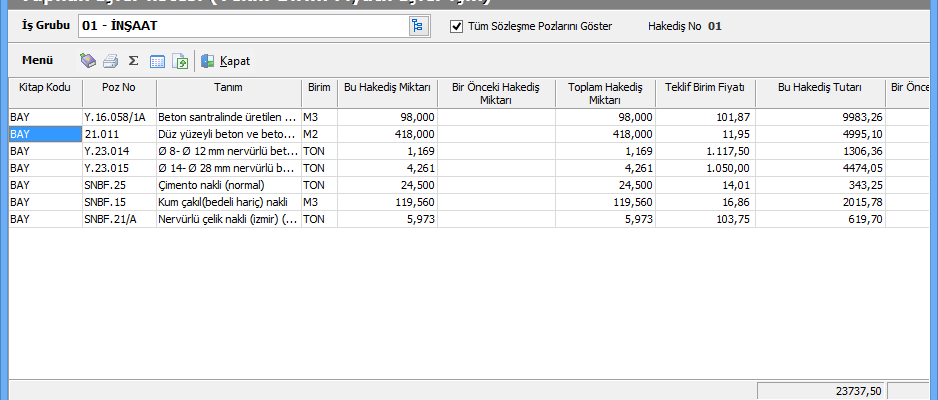Click the table grid icon in toolbar
Screen dimensions: 938x400
157,61
